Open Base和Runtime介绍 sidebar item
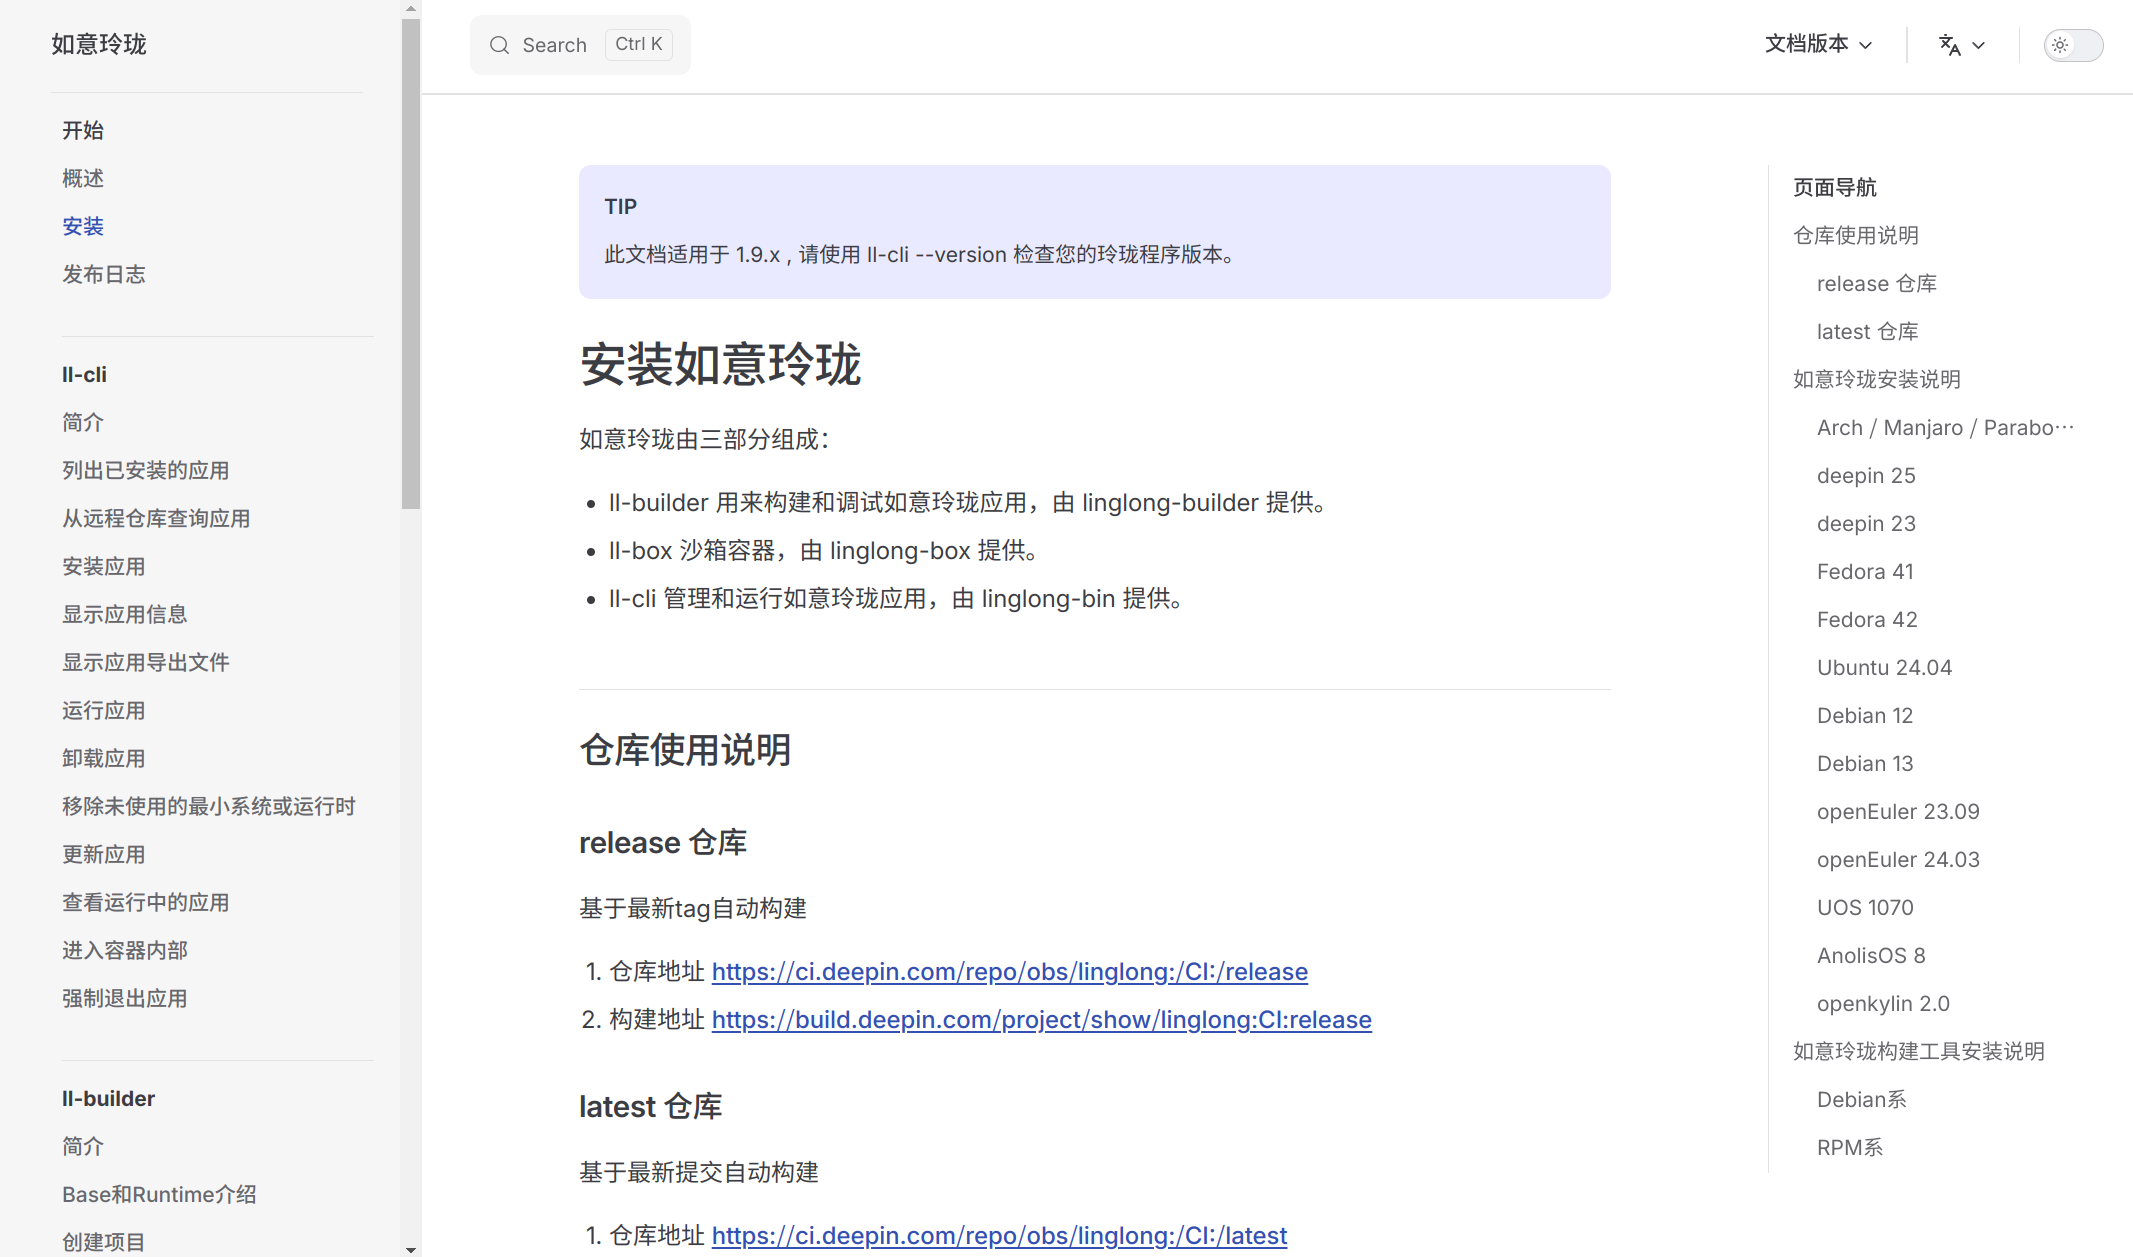The height and width of the screenshot is (1257, 2133). tap(159, 1194)
